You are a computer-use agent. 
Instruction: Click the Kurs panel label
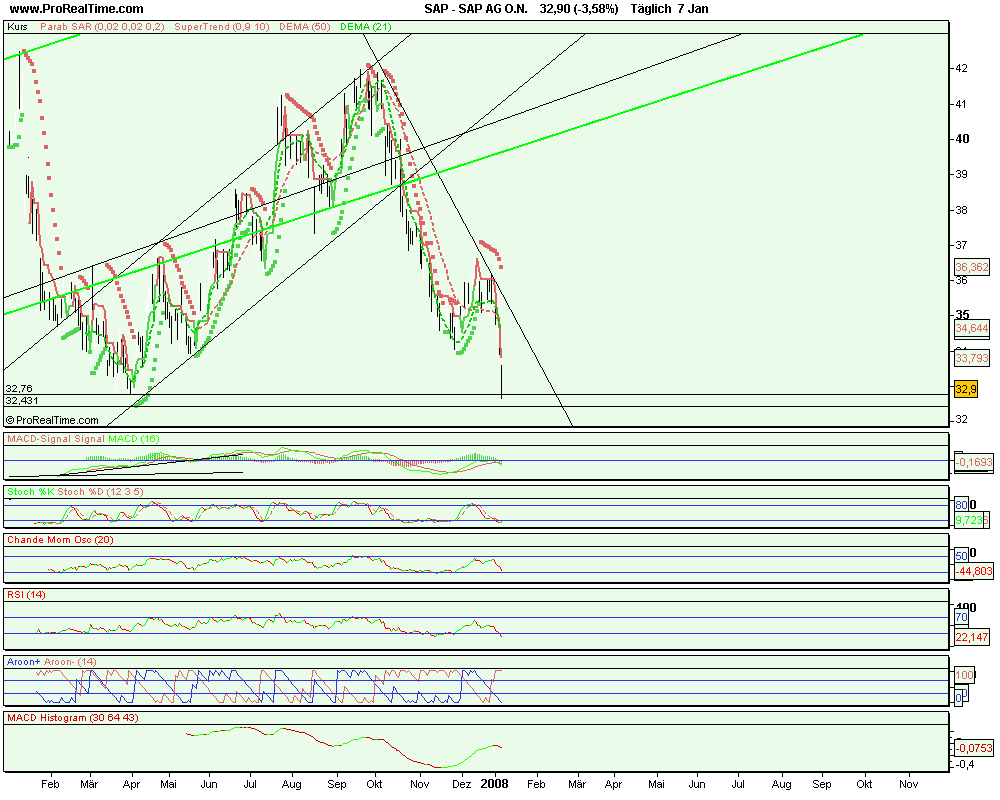(x=17, y=27)
